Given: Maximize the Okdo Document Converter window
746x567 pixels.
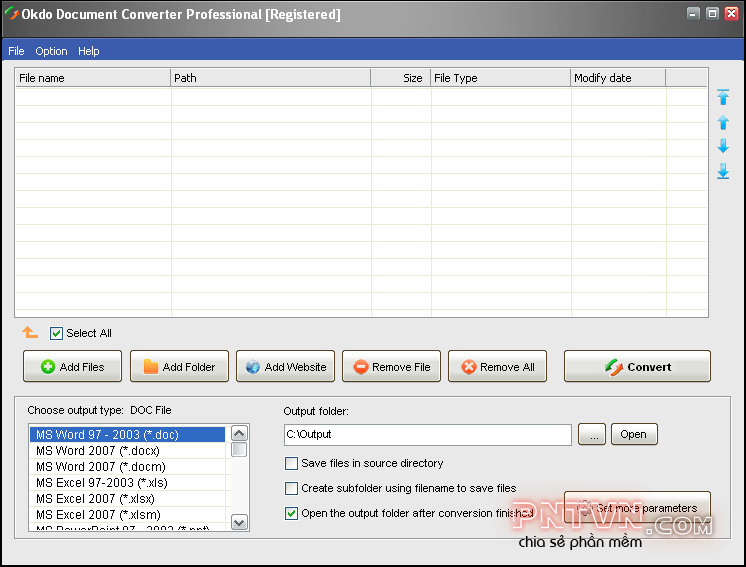Looking at the screenshot, I should [x=712, y=13].
